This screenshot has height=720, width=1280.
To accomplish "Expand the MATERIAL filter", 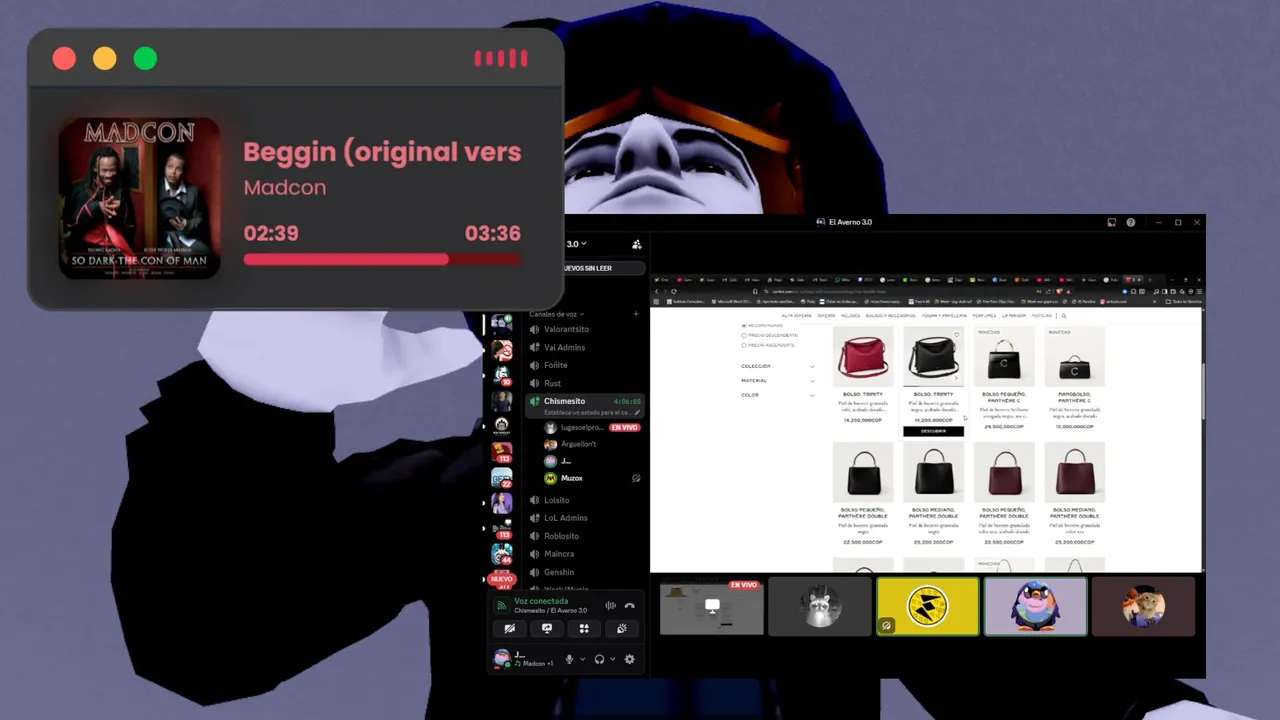I will coord(778,380).
